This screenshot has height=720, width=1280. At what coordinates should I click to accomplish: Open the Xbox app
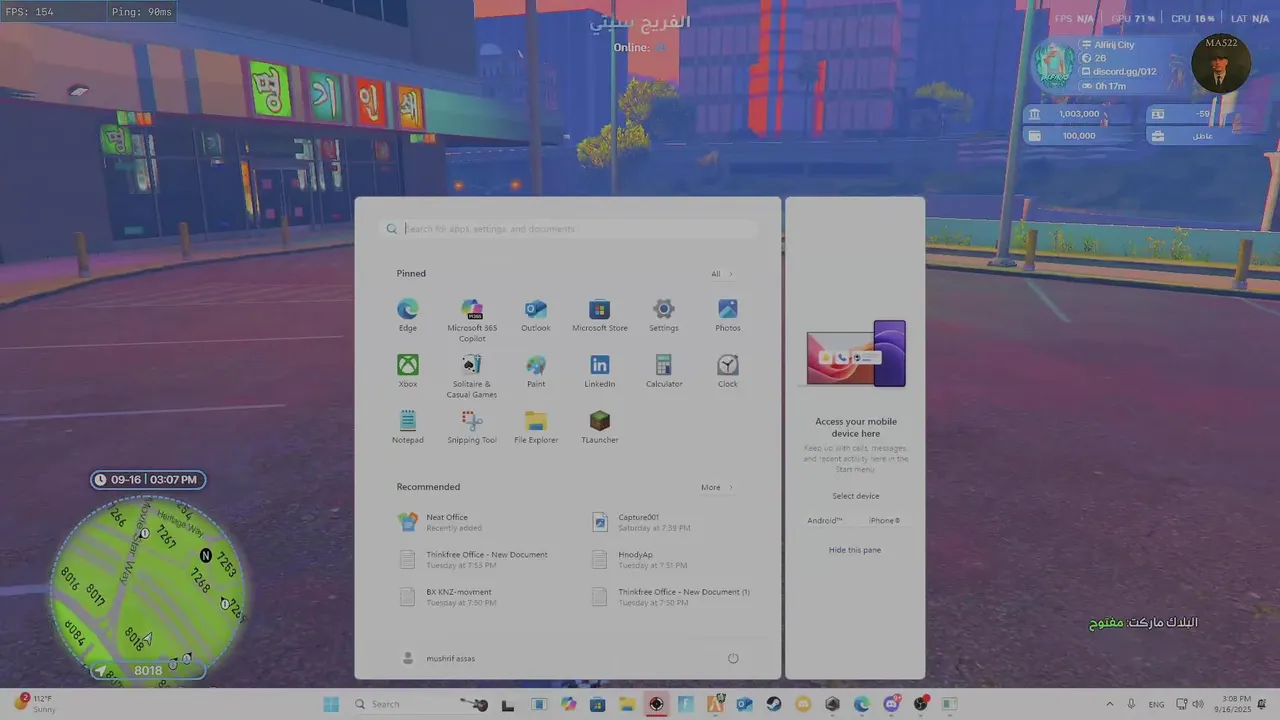click(407, 371)
